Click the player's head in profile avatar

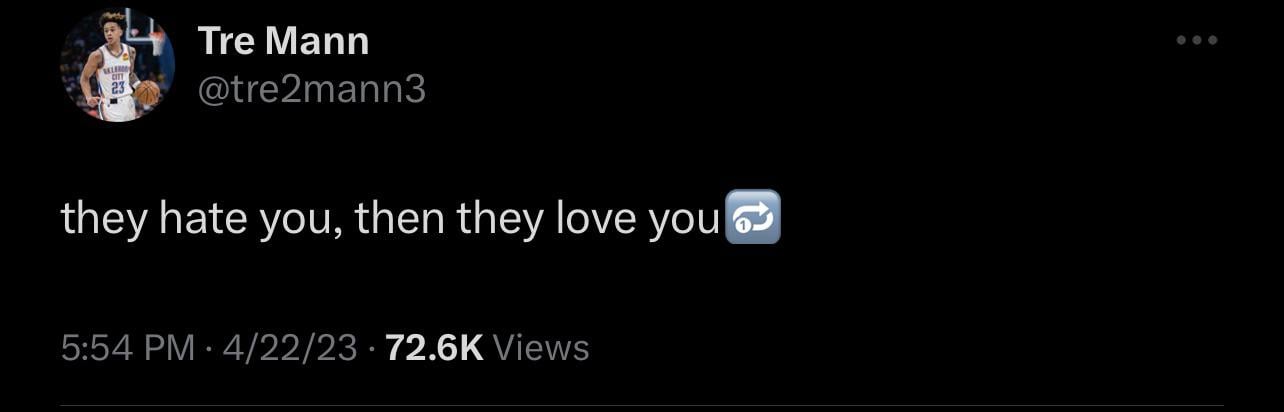(x=113, y=28)
